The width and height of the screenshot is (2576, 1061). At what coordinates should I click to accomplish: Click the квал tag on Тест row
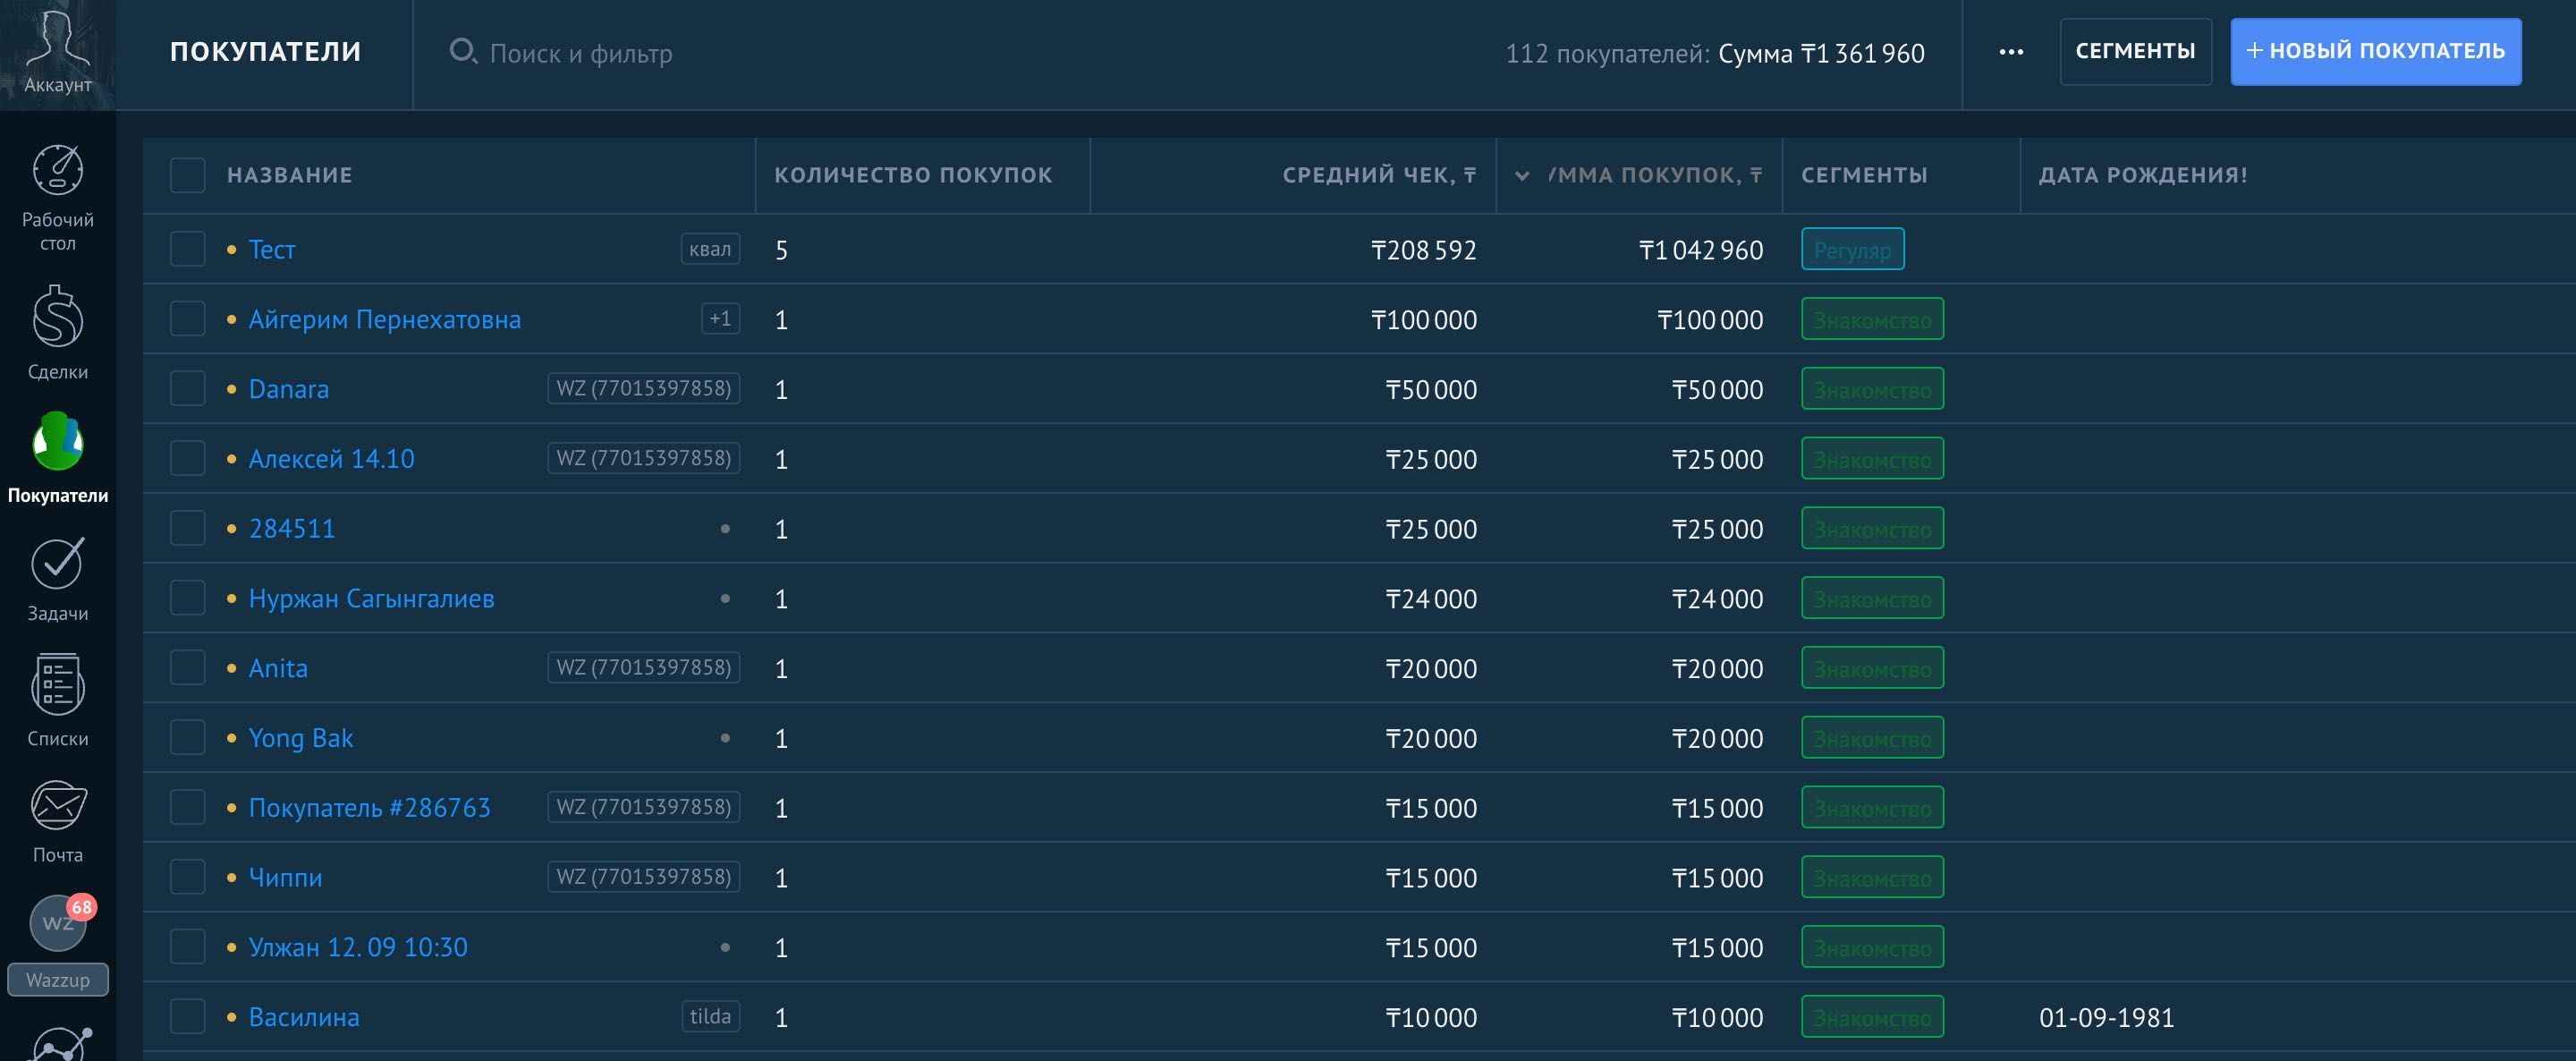point(710,249)
